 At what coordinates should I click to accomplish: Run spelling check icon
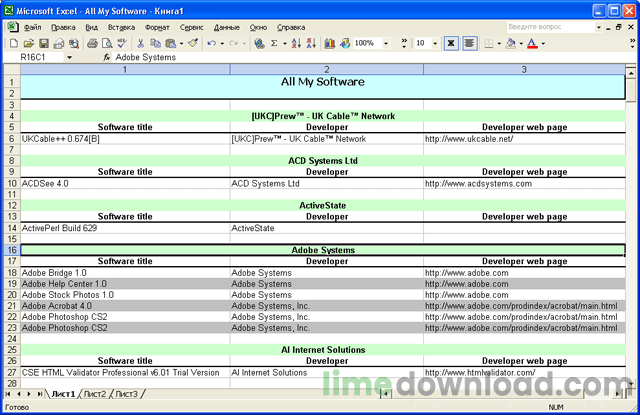tap(122, 43)
